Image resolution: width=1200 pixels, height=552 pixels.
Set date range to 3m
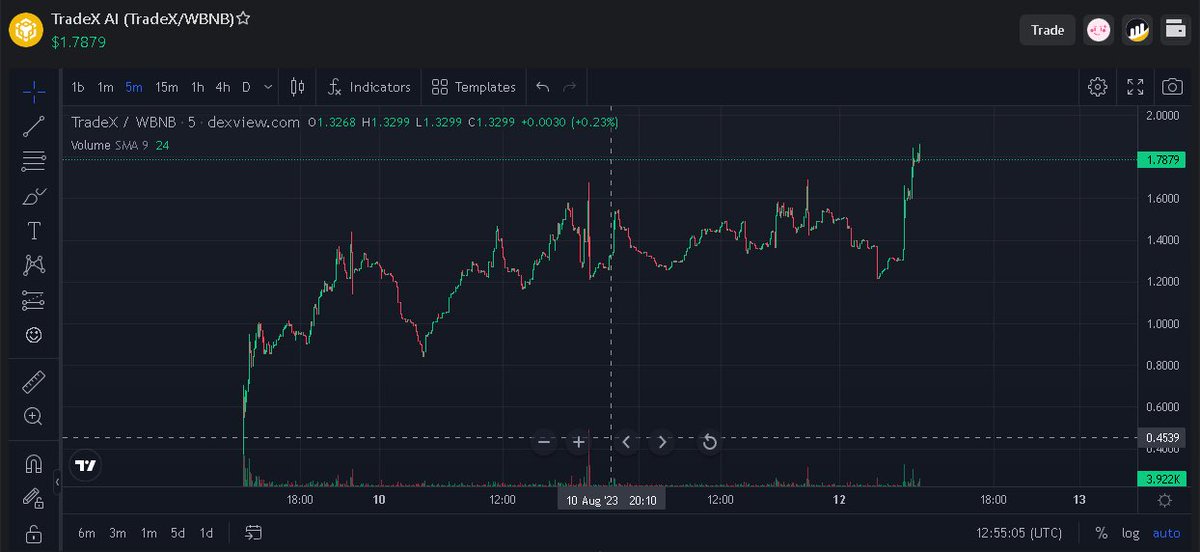(117, 532)
